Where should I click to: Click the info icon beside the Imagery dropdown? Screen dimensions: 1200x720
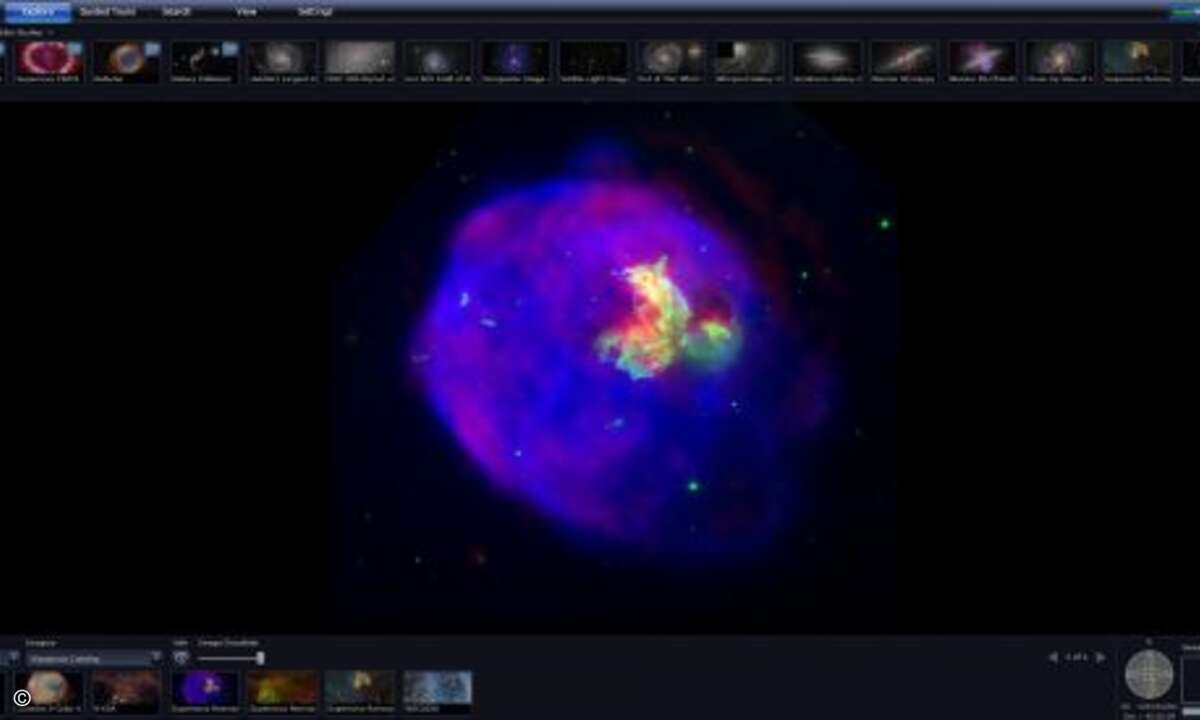point(181,658)
